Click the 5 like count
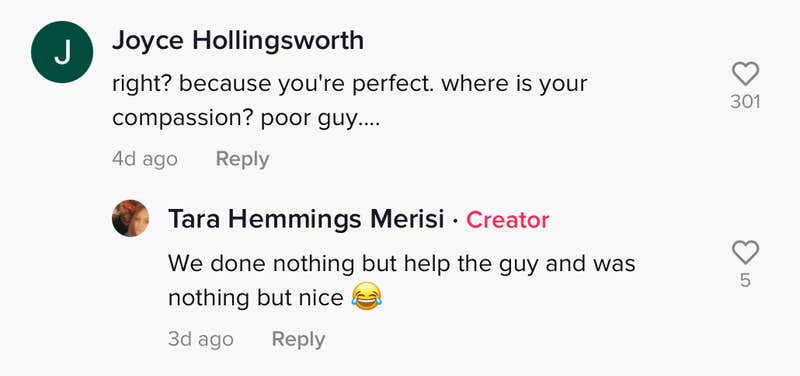 745,281
